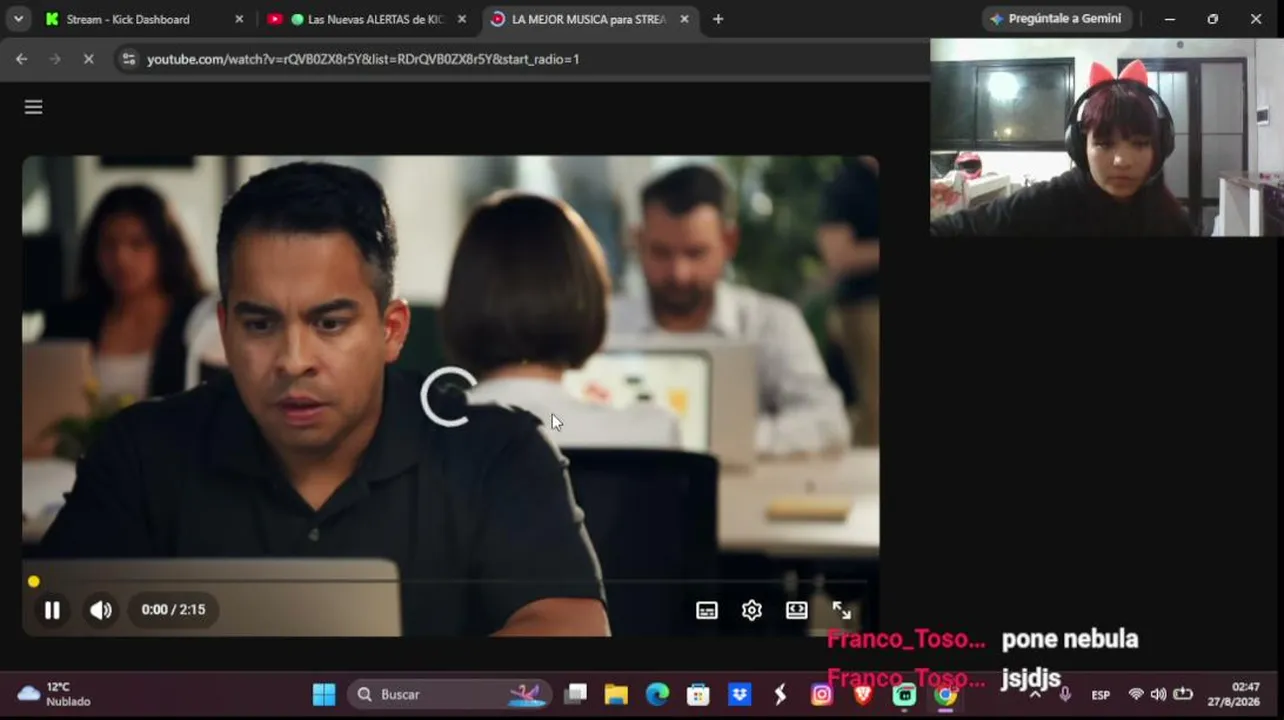The width and height of the screenshot is (1284, 720).
Task: Click the taskbar Buscar search box
Action: click(x=449, y=694)
